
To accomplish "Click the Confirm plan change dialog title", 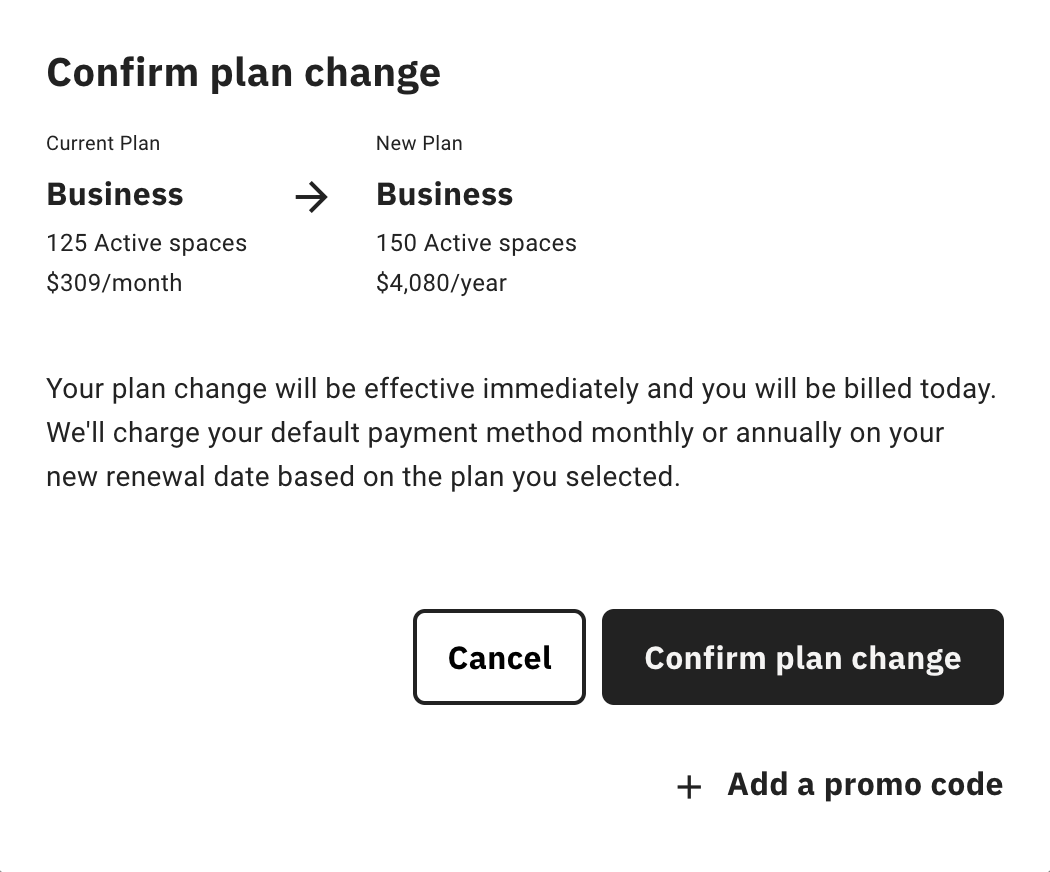I will click(243, 72).
